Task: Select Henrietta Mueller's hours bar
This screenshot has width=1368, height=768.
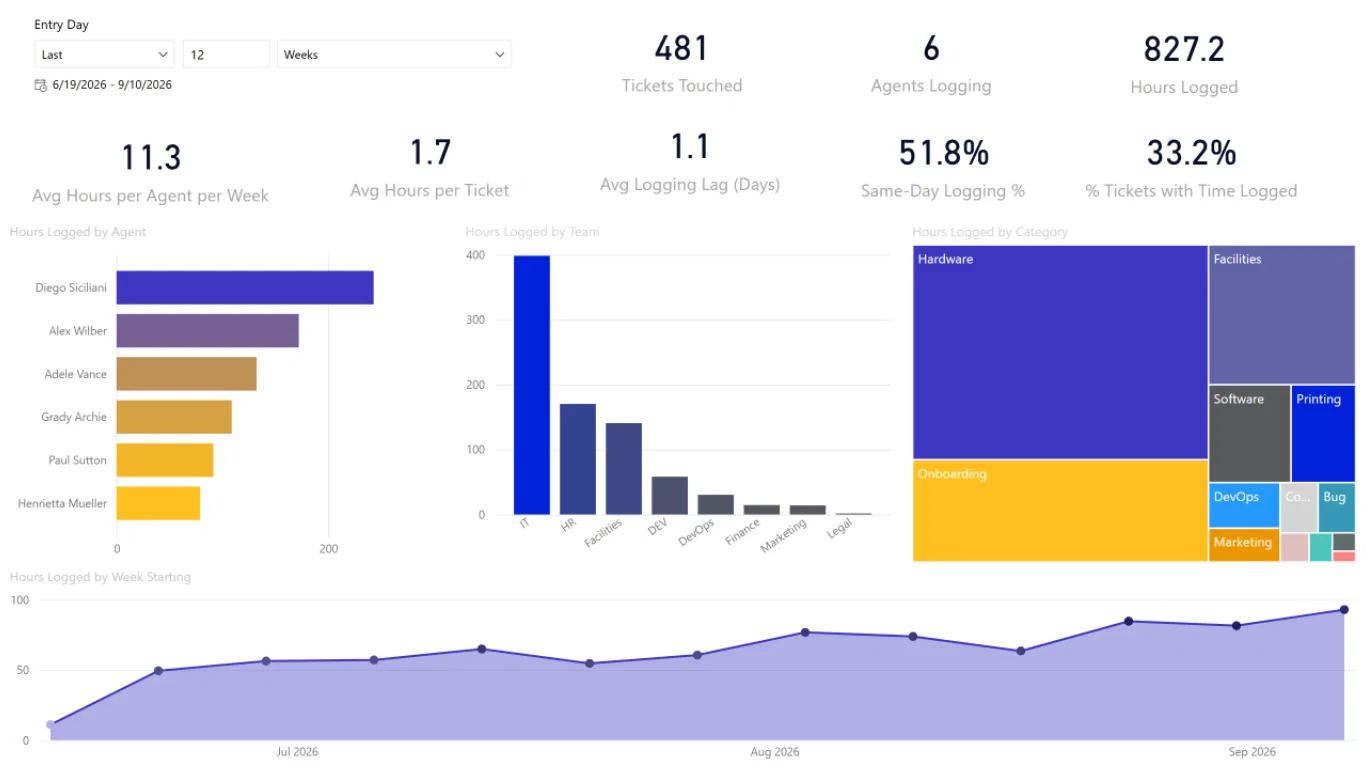Action: [x=158, y=503]
